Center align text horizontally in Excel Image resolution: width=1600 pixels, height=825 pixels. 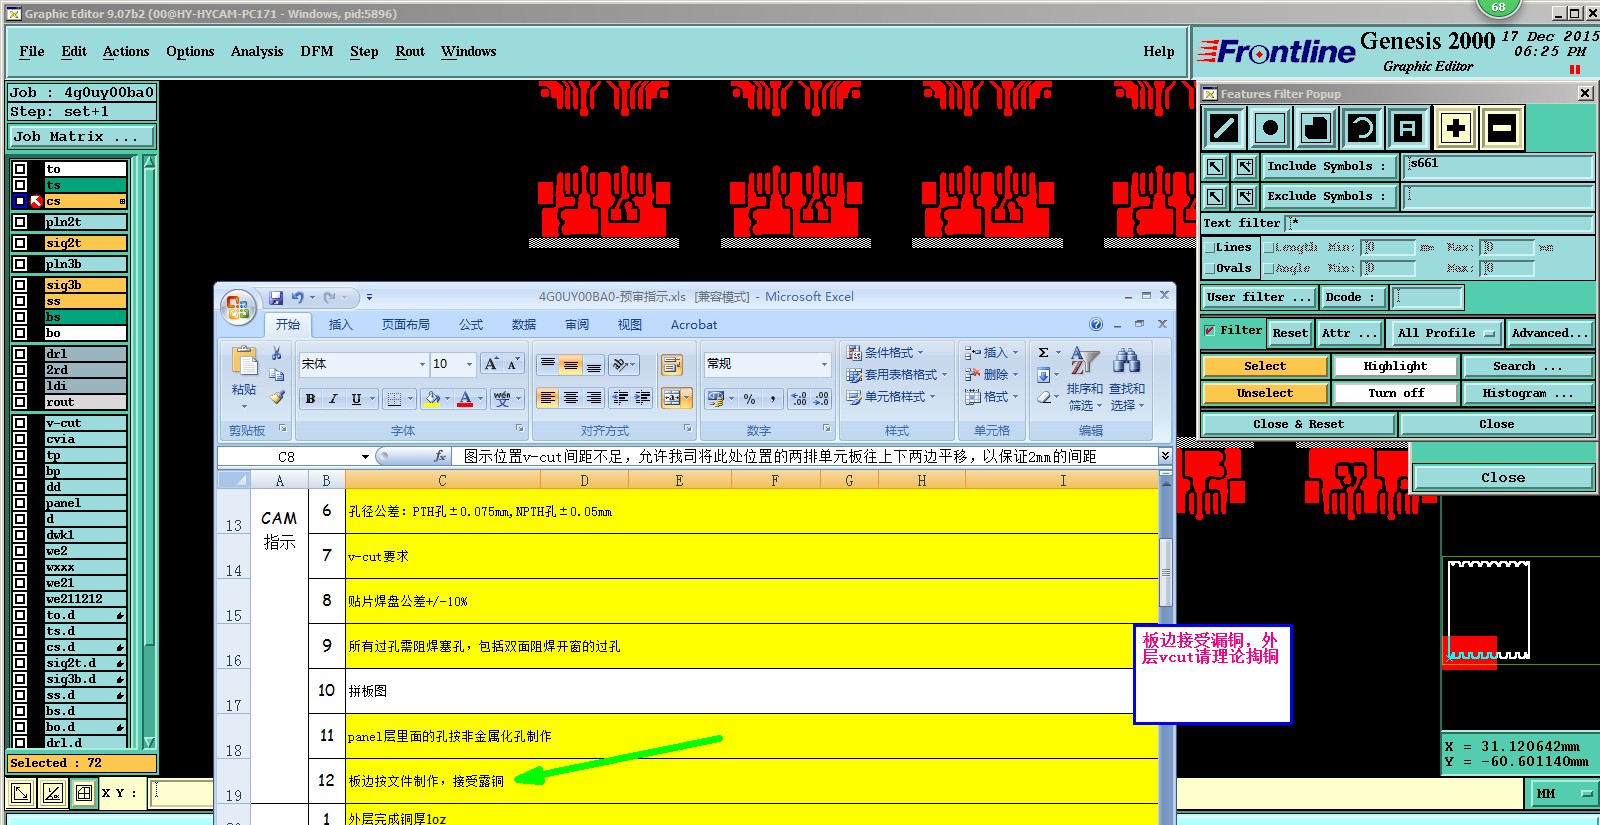pyautogui.click(x=570, y=398)
